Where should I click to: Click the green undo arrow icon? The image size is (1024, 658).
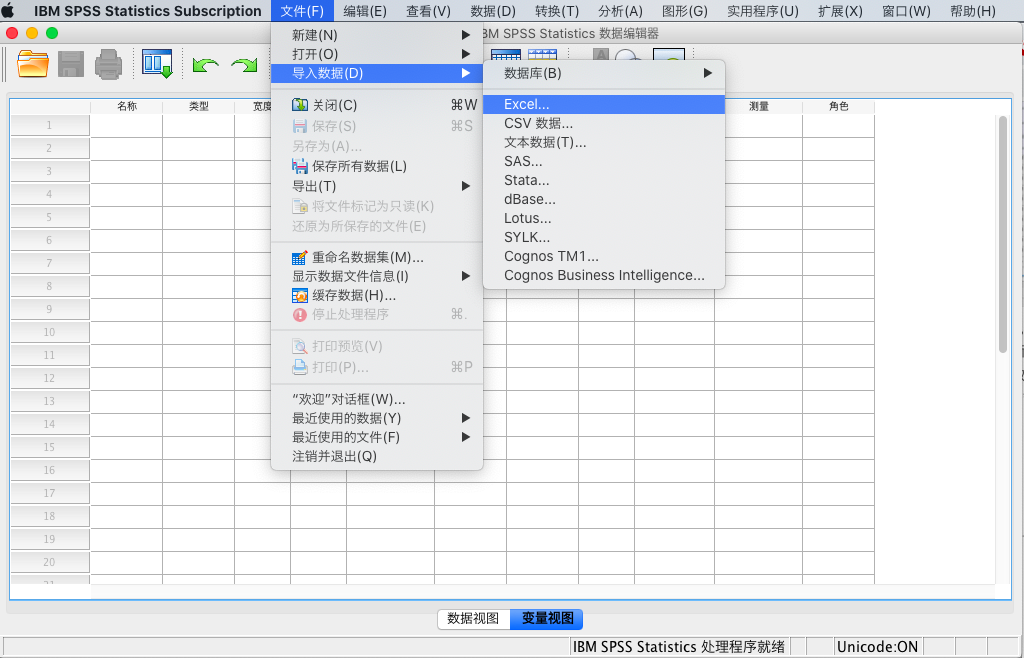coord(205,64)
